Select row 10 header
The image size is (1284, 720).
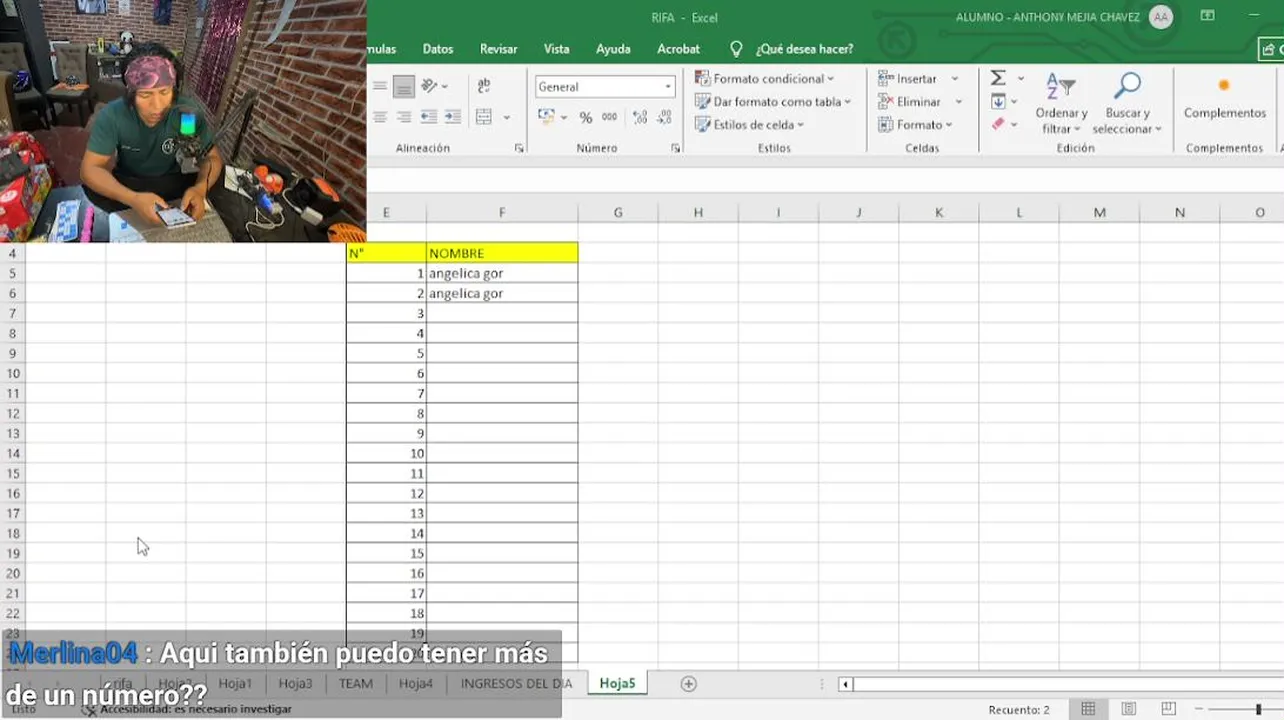[x=13, y=373]
